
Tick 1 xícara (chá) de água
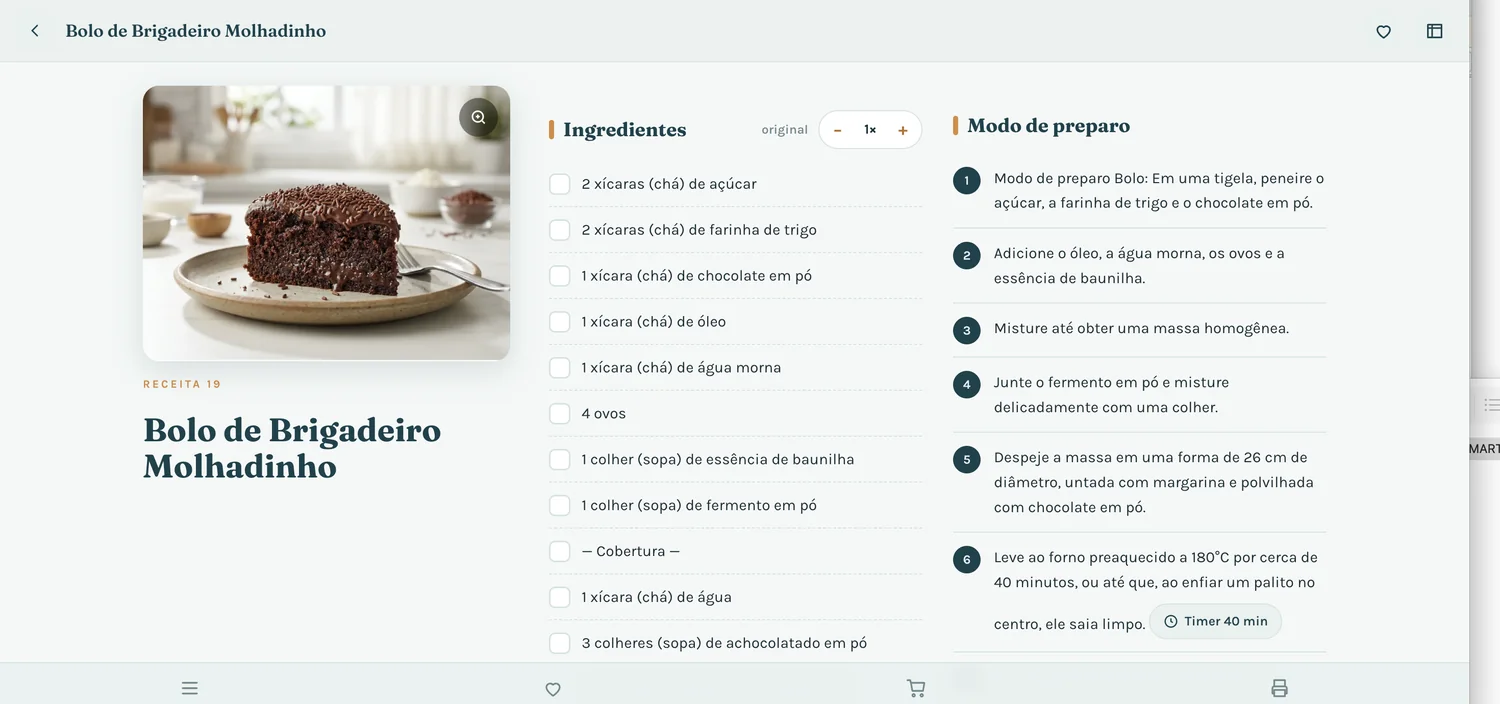(560, 598)
